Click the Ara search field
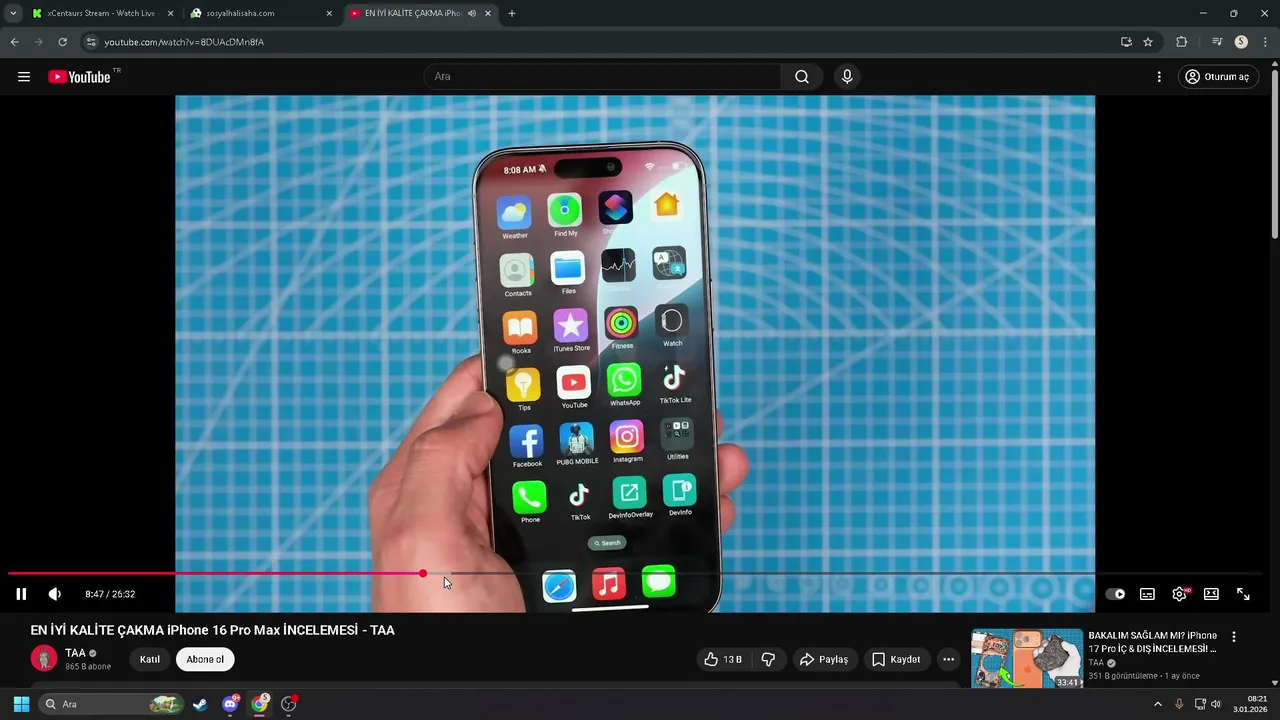The height and width of the screenshot is (720, 1280). click(603, 77)
